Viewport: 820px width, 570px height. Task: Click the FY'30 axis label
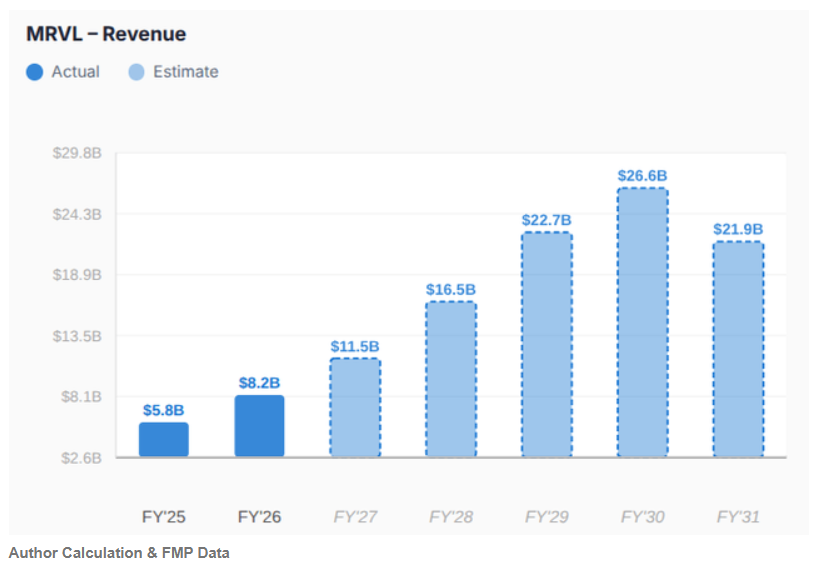(642, 517)
